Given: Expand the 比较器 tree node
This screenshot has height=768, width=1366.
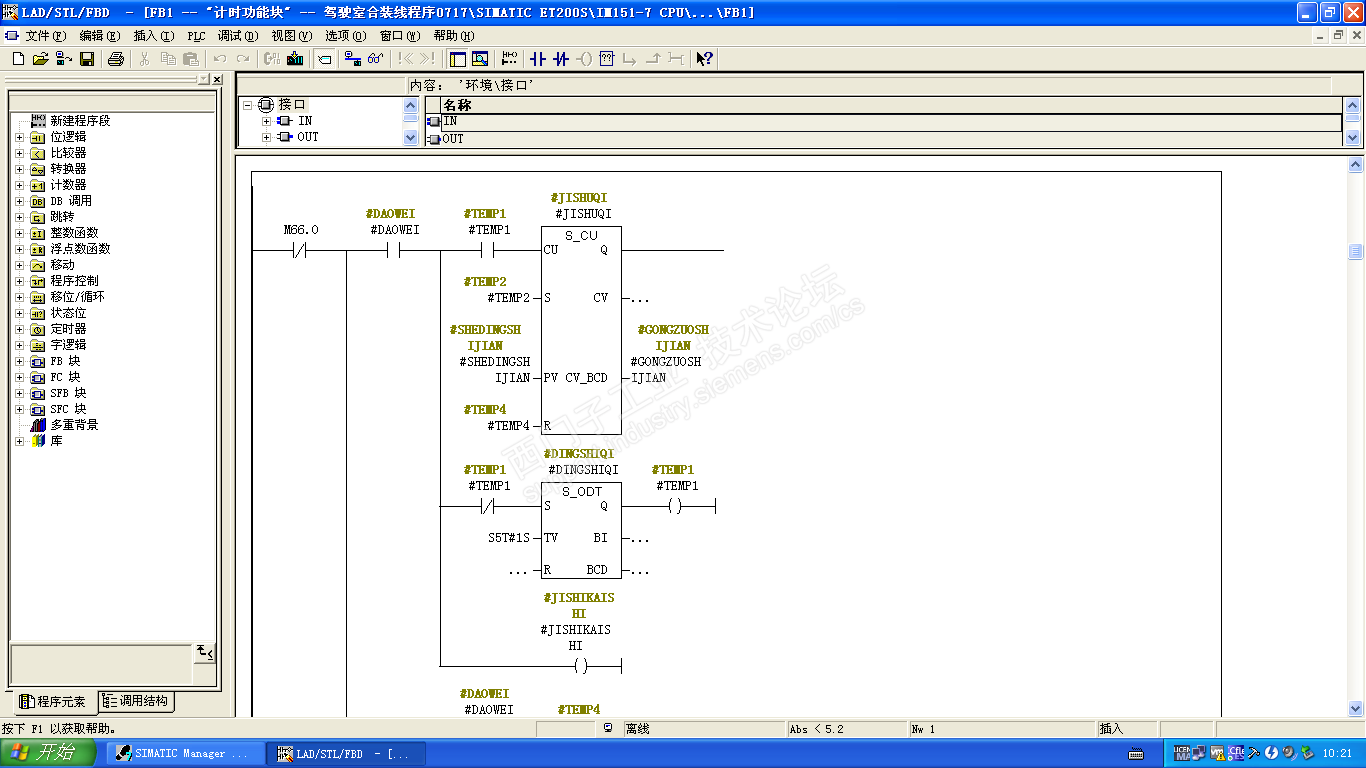Looking at the screenshot, I should (19, 153).
